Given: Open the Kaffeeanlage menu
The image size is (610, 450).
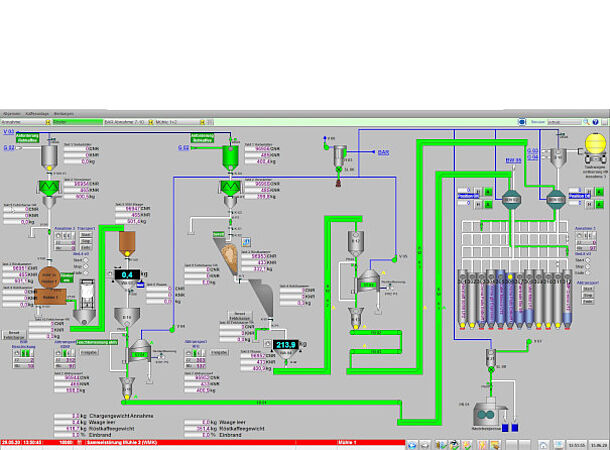Looking at the screenshot, I should click(37, 114).
